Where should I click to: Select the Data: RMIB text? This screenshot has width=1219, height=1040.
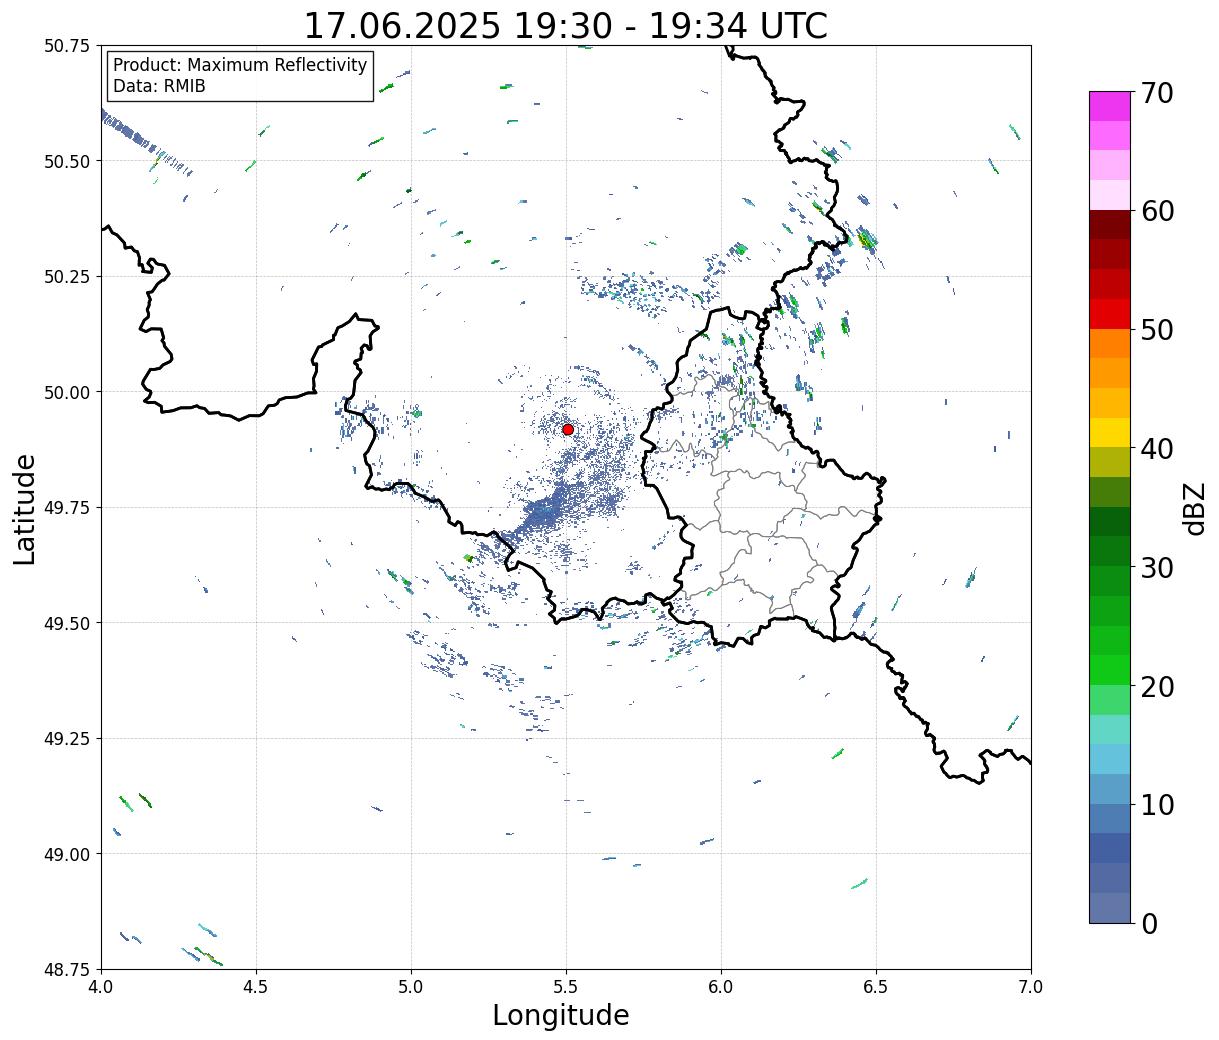[159, 86]
